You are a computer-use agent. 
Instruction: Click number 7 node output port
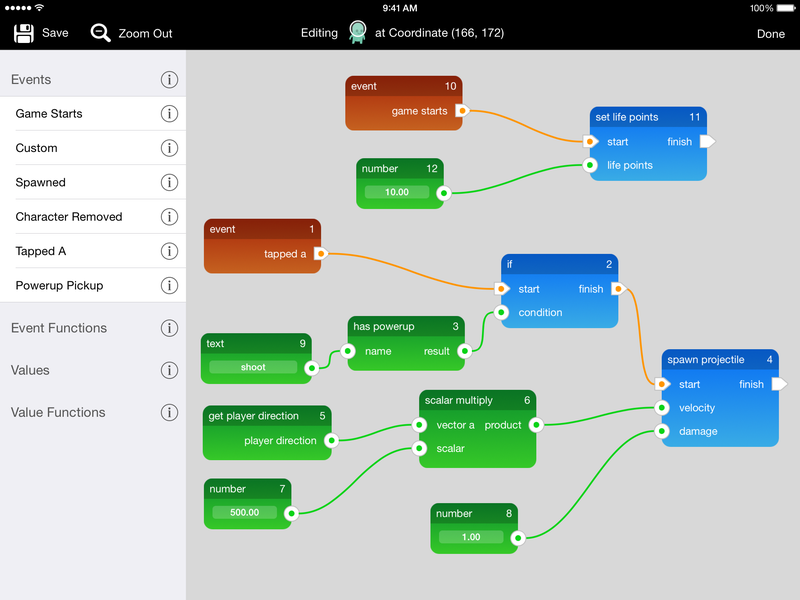[291, 513]
